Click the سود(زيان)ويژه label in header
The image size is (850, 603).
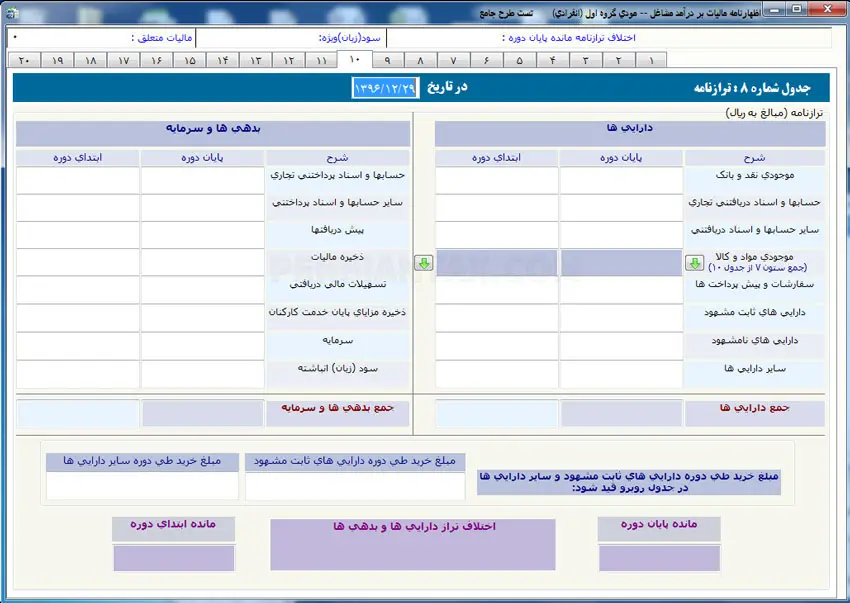tap(350, 38)
